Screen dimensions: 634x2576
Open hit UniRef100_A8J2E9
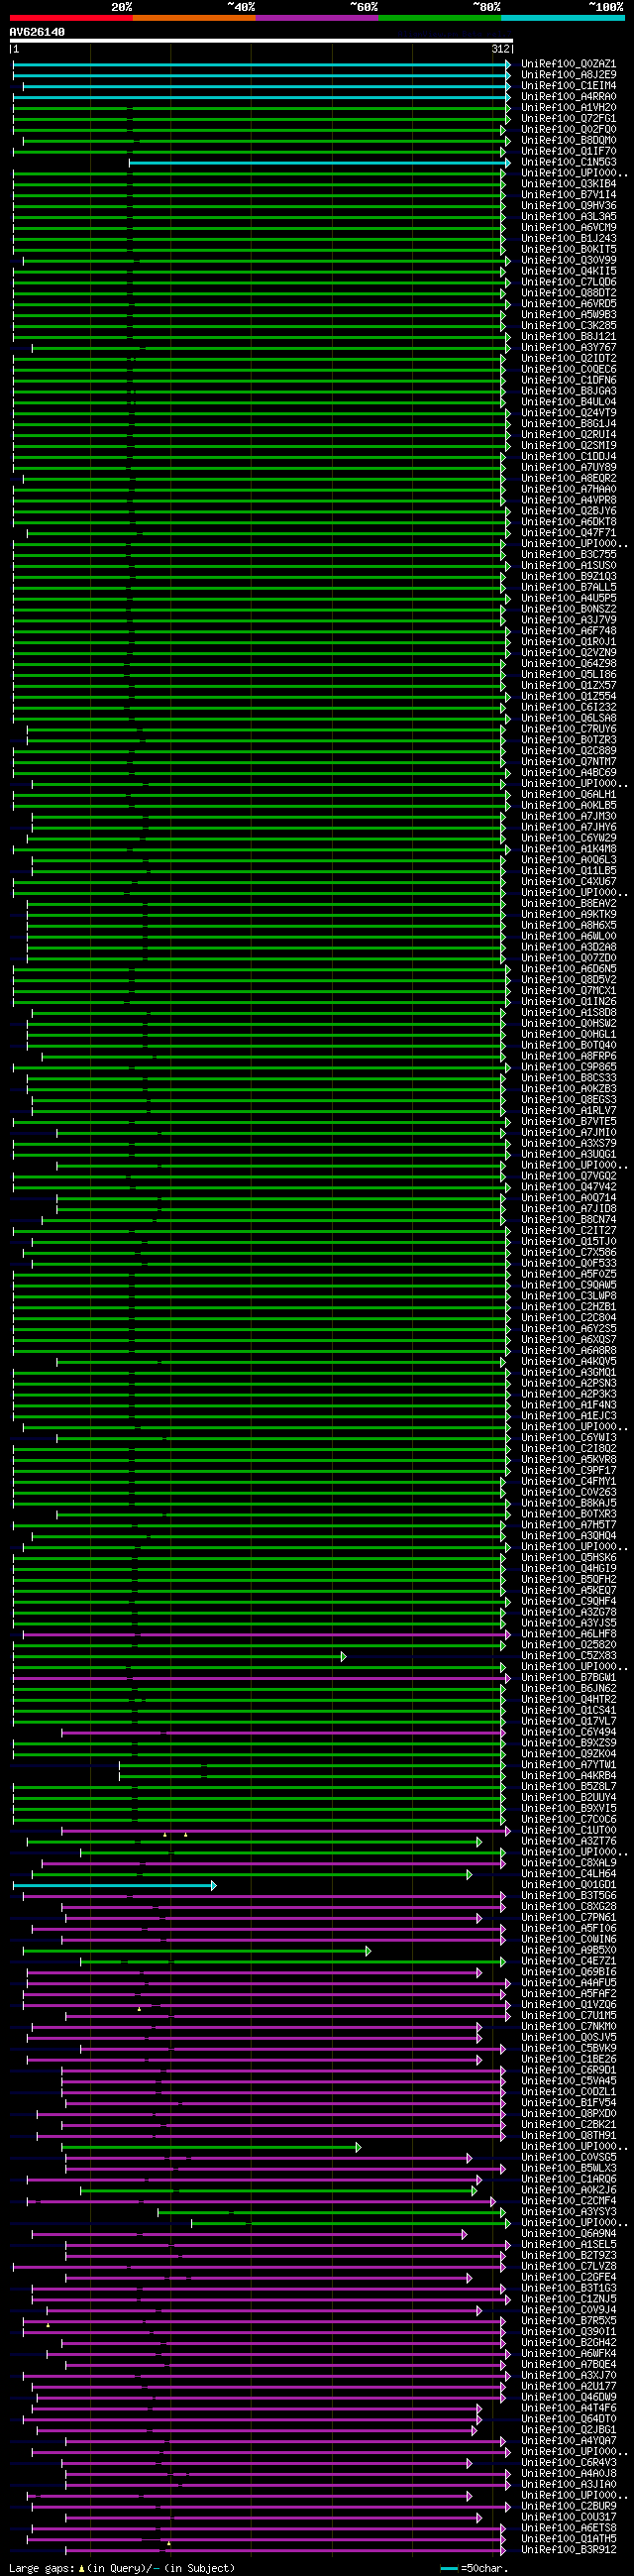[568, 75]
